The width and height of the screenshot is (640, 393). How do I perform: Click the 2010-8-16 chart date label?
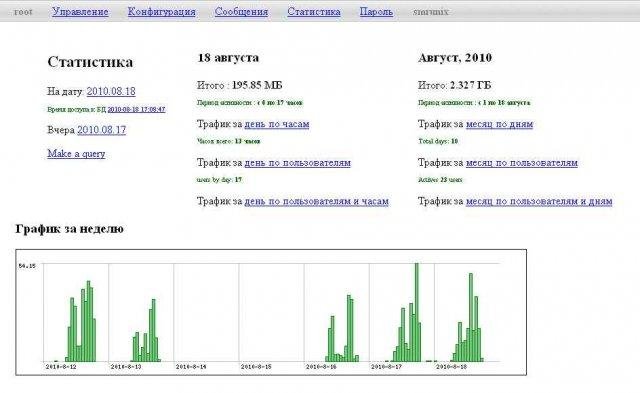(x=321, y=366)
